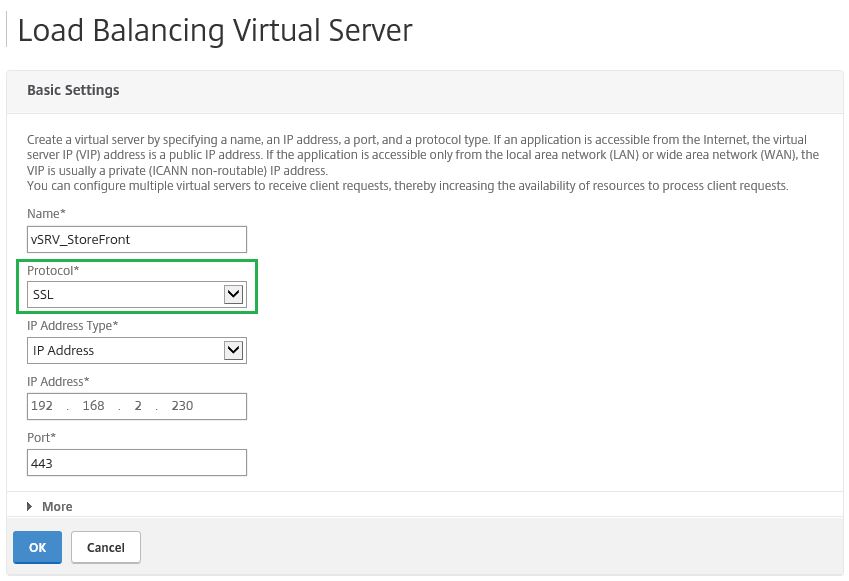Select IP Address in the type combo box

[x=120, y=350]
